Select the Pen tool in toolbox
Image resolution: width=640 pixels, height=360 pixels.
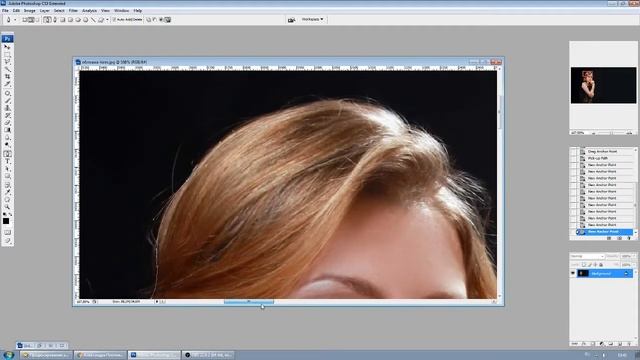7,154
